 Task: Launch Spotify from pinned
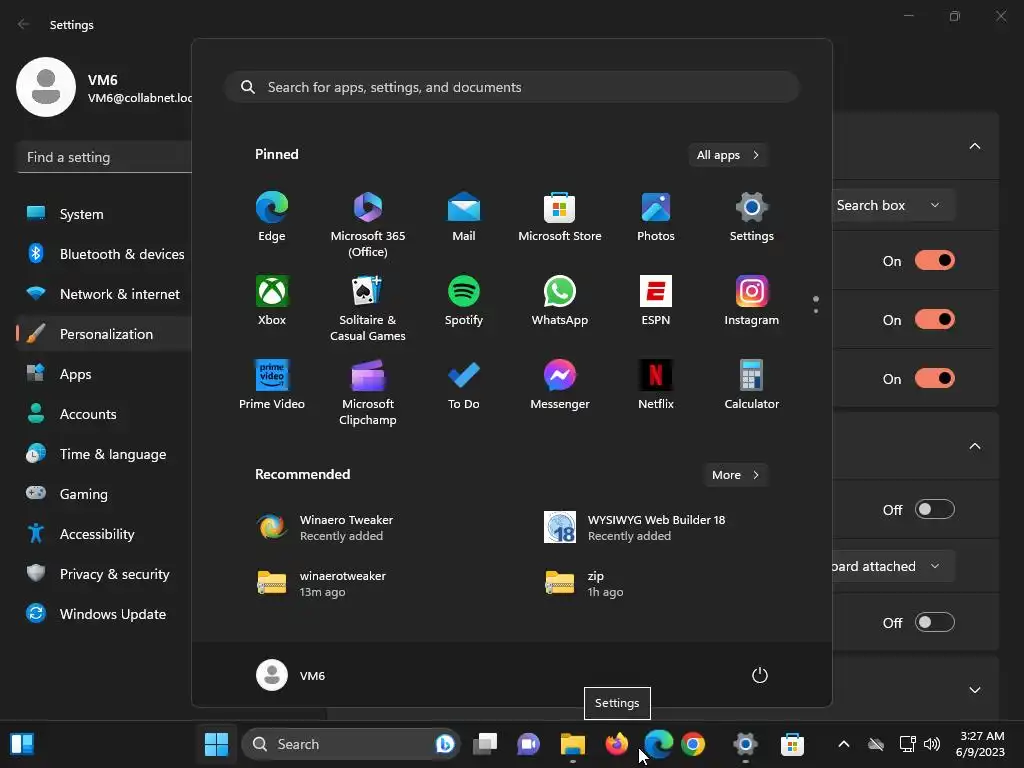click(464, 302)
